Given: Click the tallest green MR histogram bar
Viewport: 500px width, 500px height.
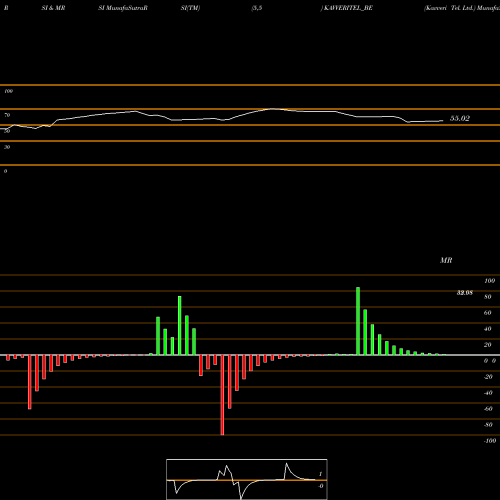Looking at the screenshot, I should (x=358, y=321).
